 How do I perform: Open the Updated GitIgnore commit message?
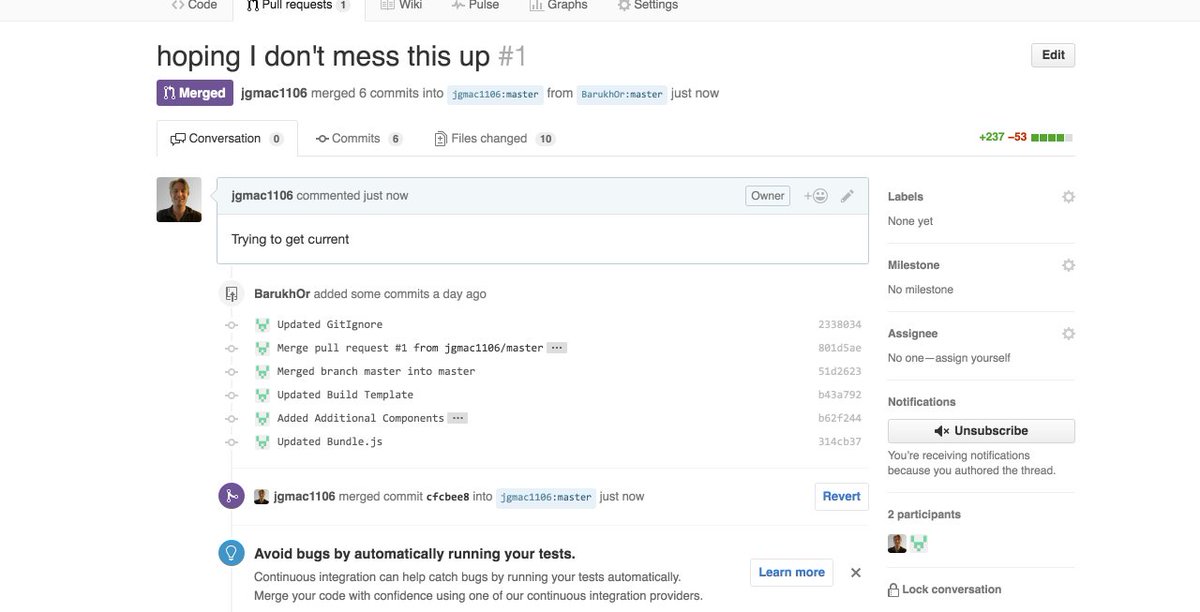330,325
